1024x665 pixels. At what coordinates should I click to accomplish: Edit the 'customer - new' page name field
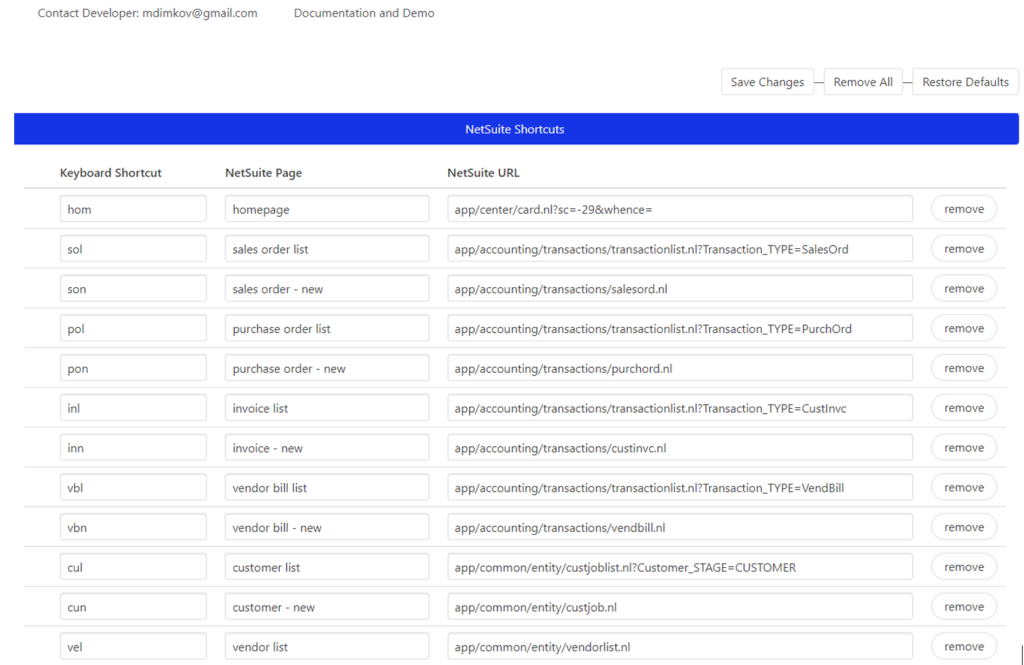tap(327, 607)
